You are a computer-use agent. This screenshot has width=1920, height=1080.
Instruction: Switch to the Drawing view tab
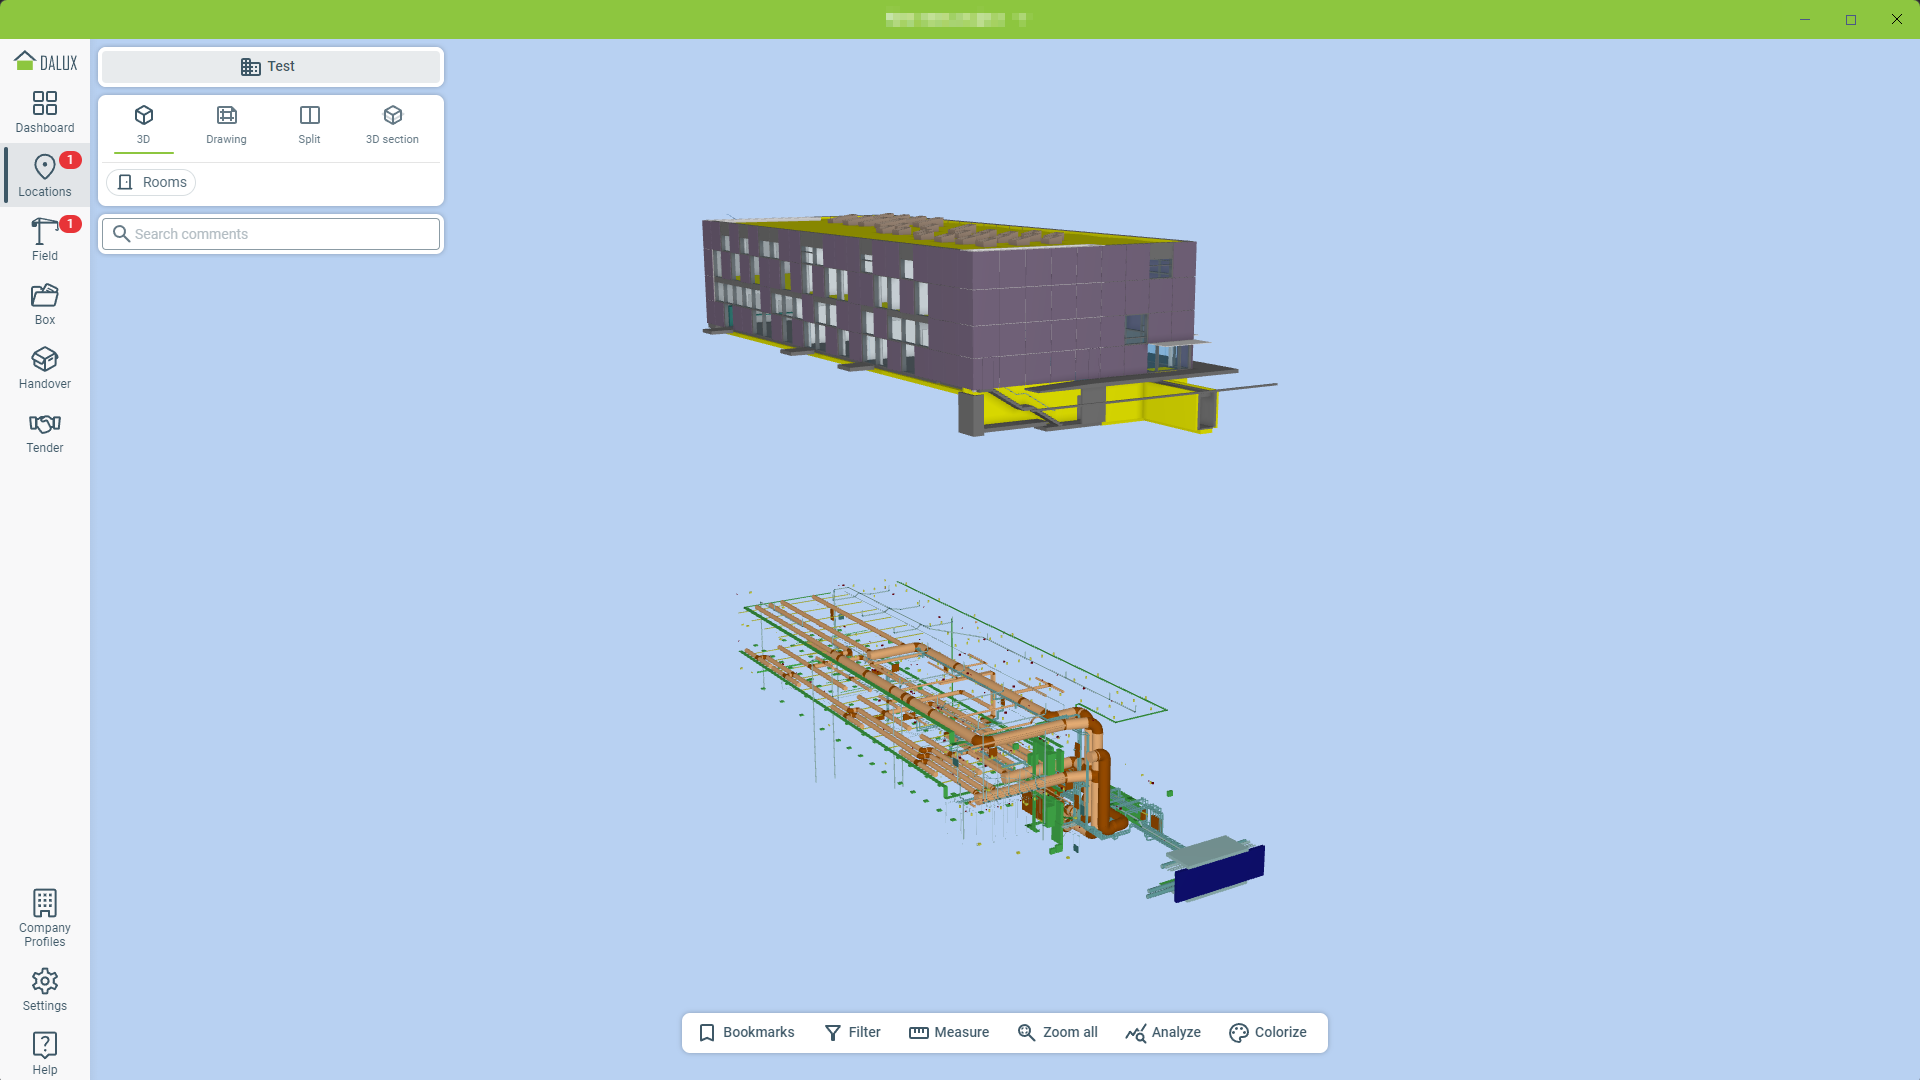[226, 124]
